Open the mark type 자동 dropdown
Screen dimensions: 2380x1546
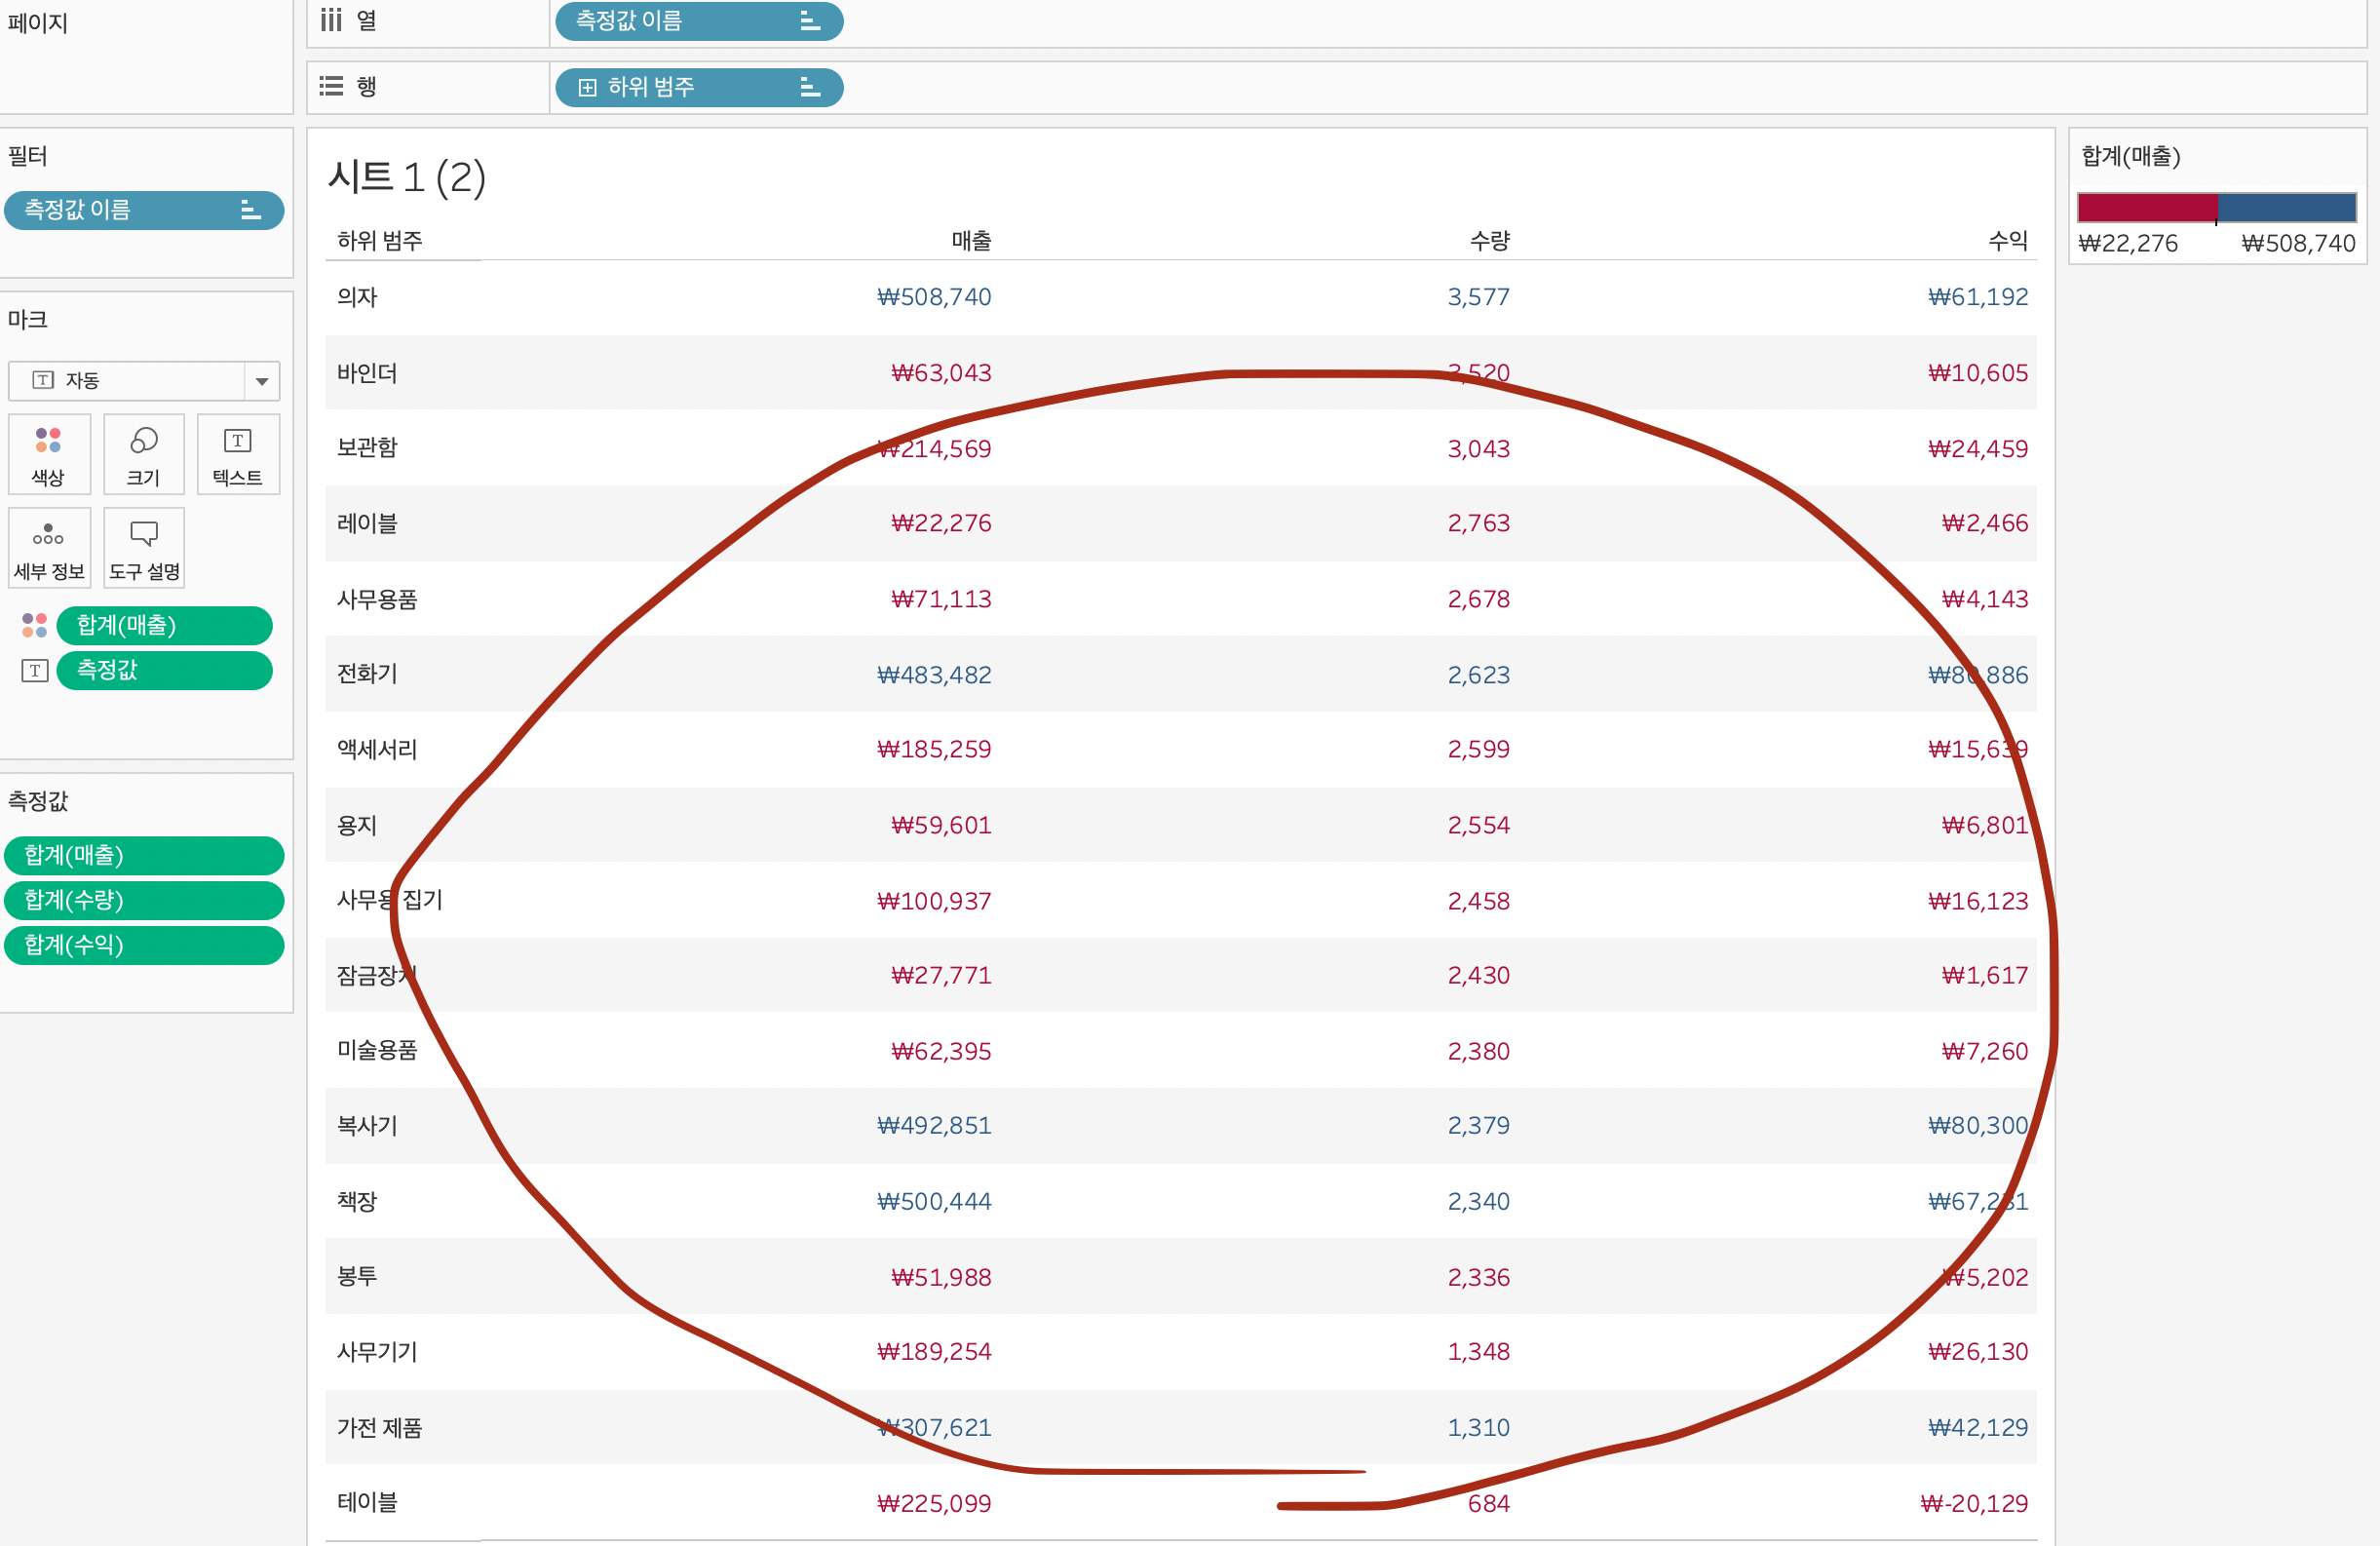[x=261, y=381]
